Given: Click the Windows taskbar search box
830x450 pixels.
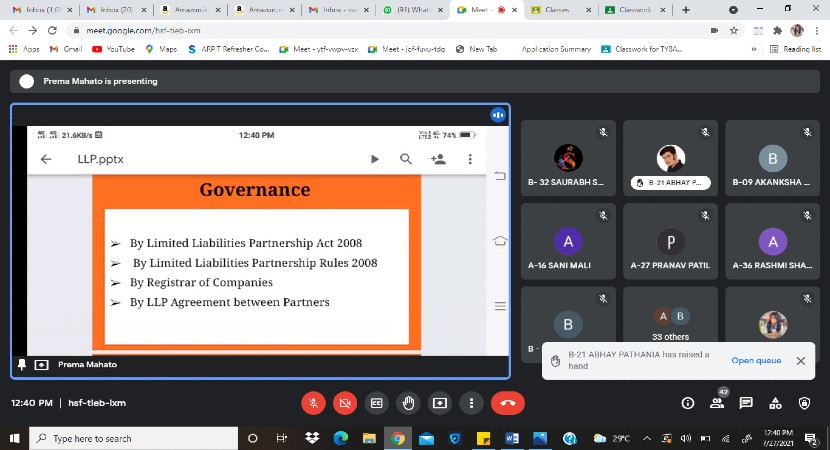Looking at the screenshot, I should click(x=130, y=438).
